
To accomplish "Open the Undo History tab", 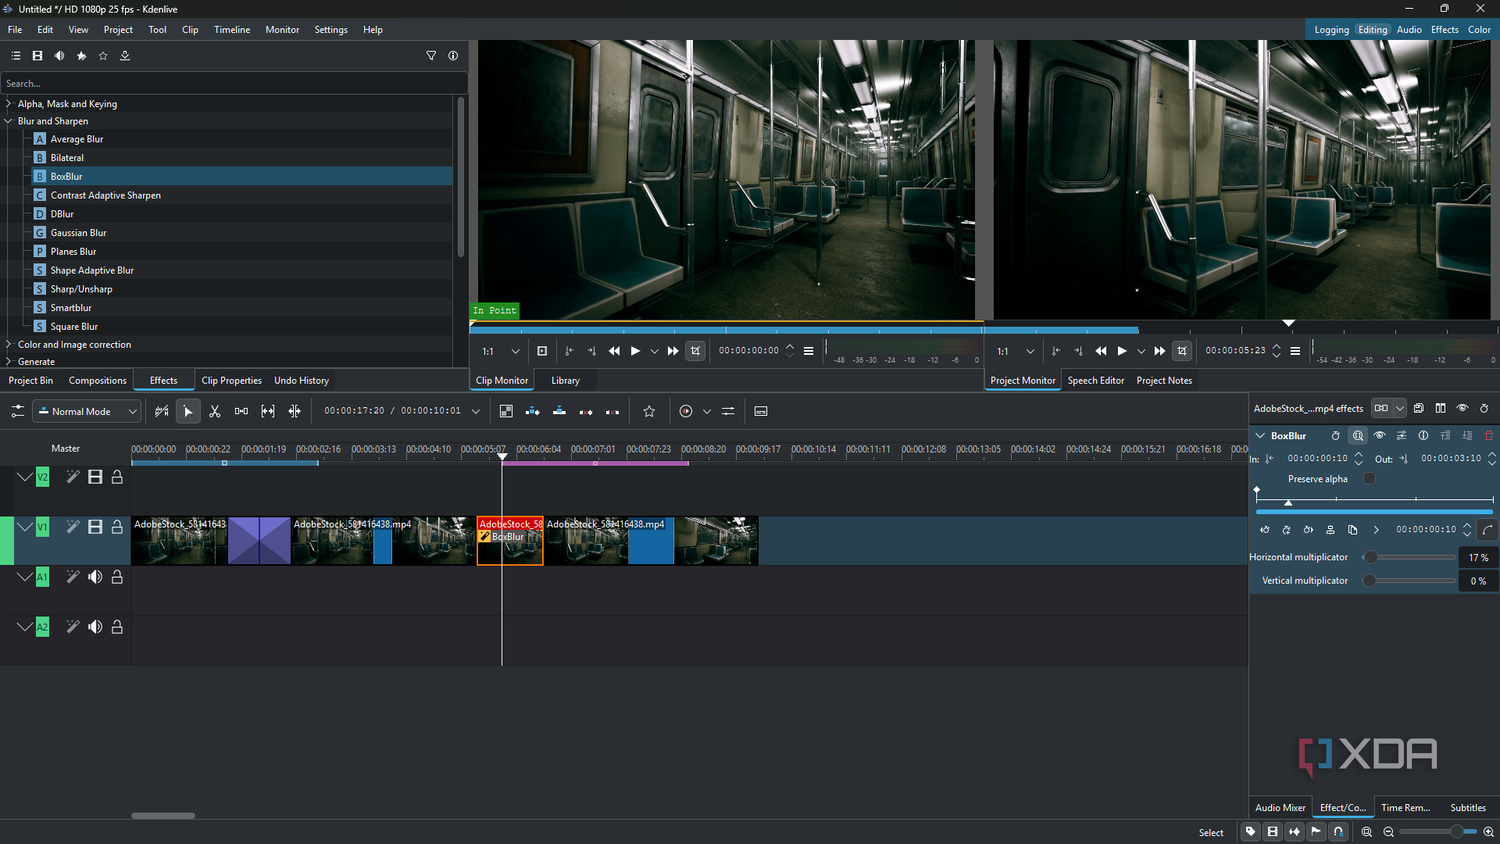I will [301, 380].
